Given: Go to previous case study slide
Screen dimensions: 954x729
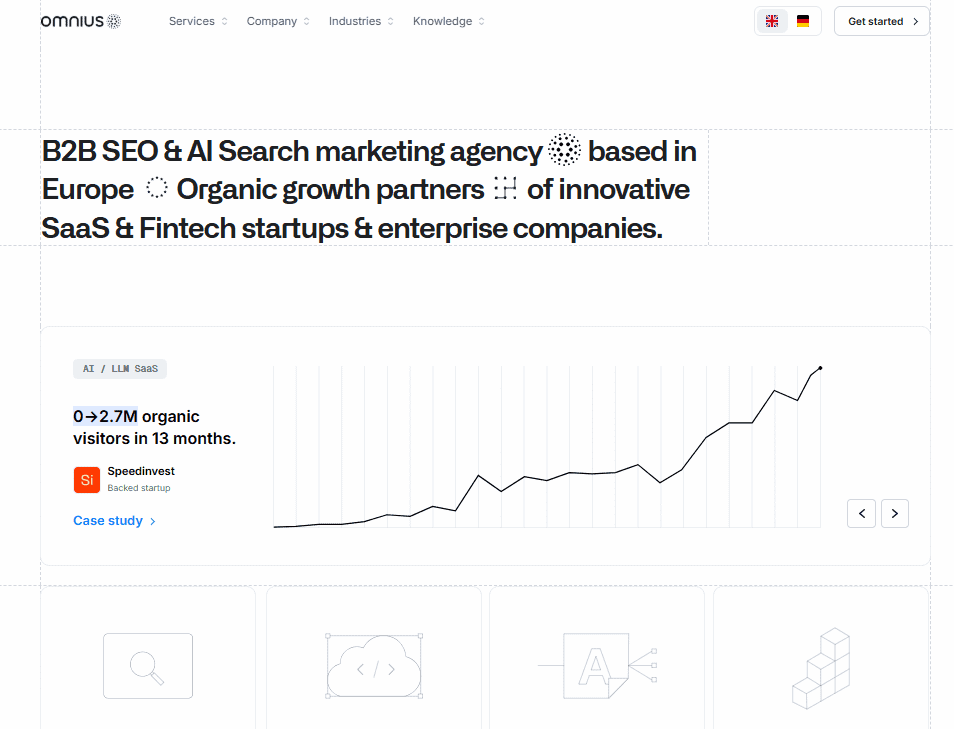Looking at the screenshot, I should click(x=862, y=513).
